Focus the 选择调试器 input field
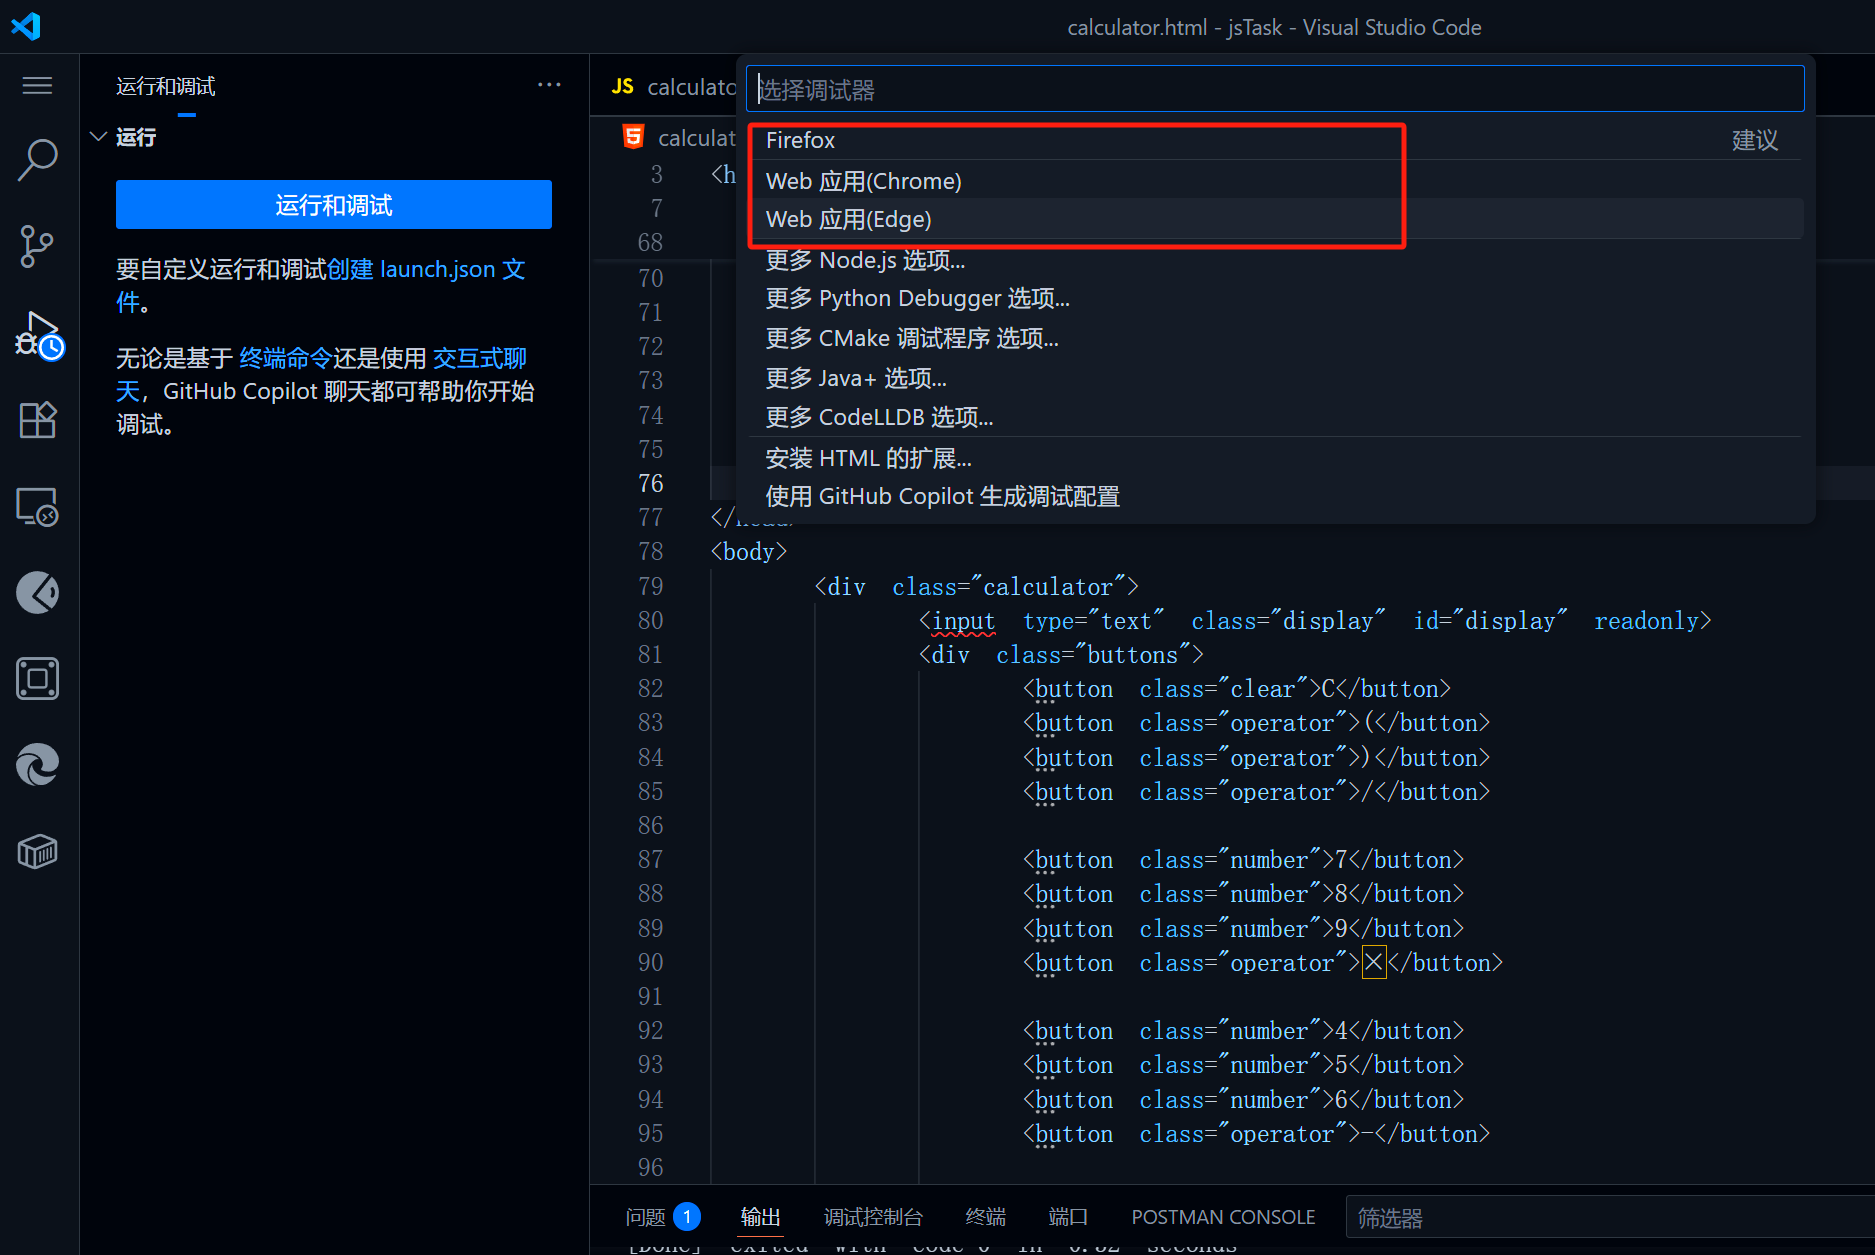The height and width of the screenshot is (1255, 1875). coord(1275,89)
